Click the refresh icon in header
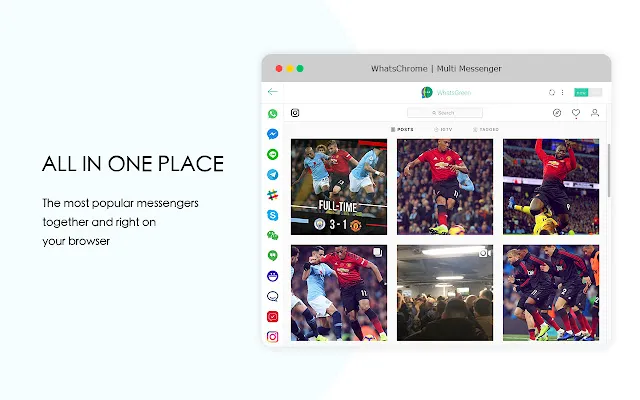The image size is (640, 400). click(x=552, y=93)
